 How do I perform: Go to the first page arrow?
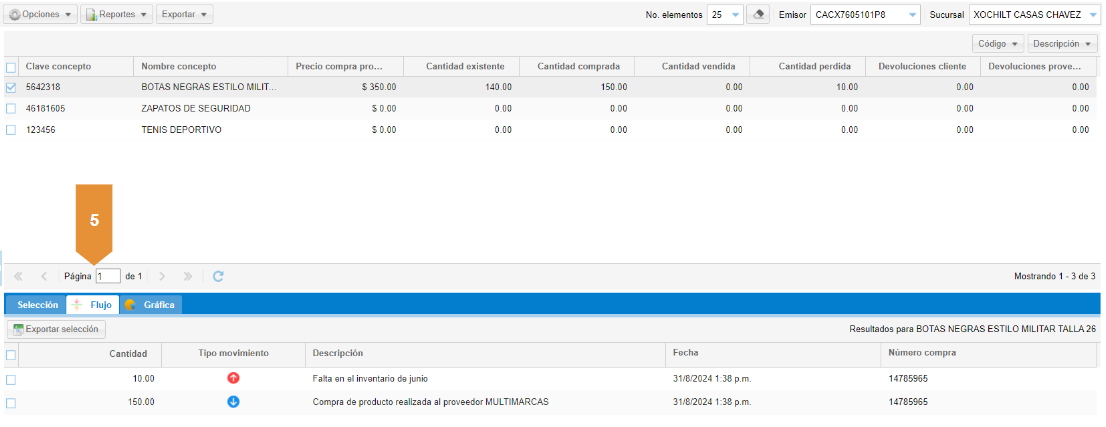pos(18,276)
